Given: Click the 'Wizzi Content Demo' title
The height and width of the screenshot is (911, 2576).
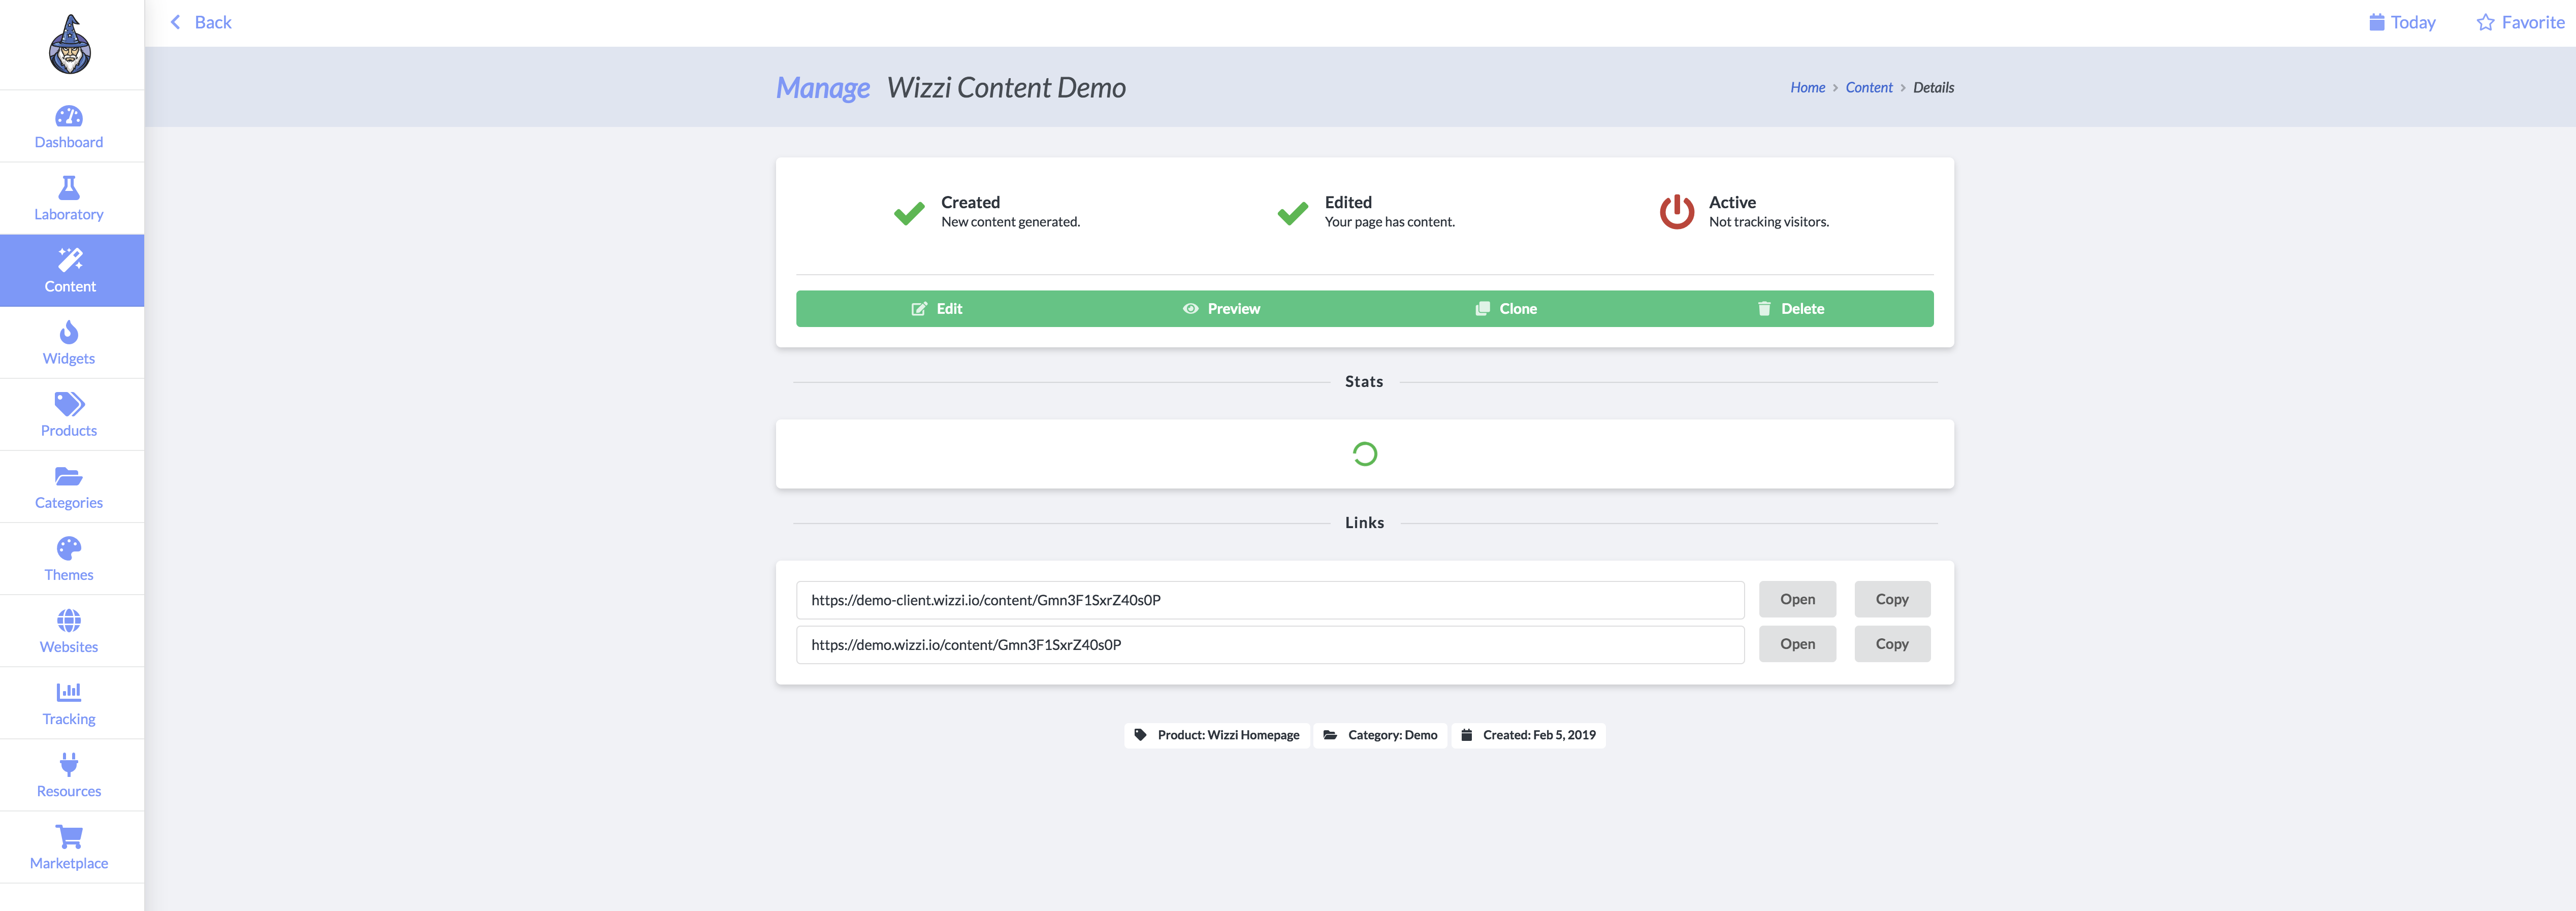Looking at the screenshot, I should coord(1006,88).
